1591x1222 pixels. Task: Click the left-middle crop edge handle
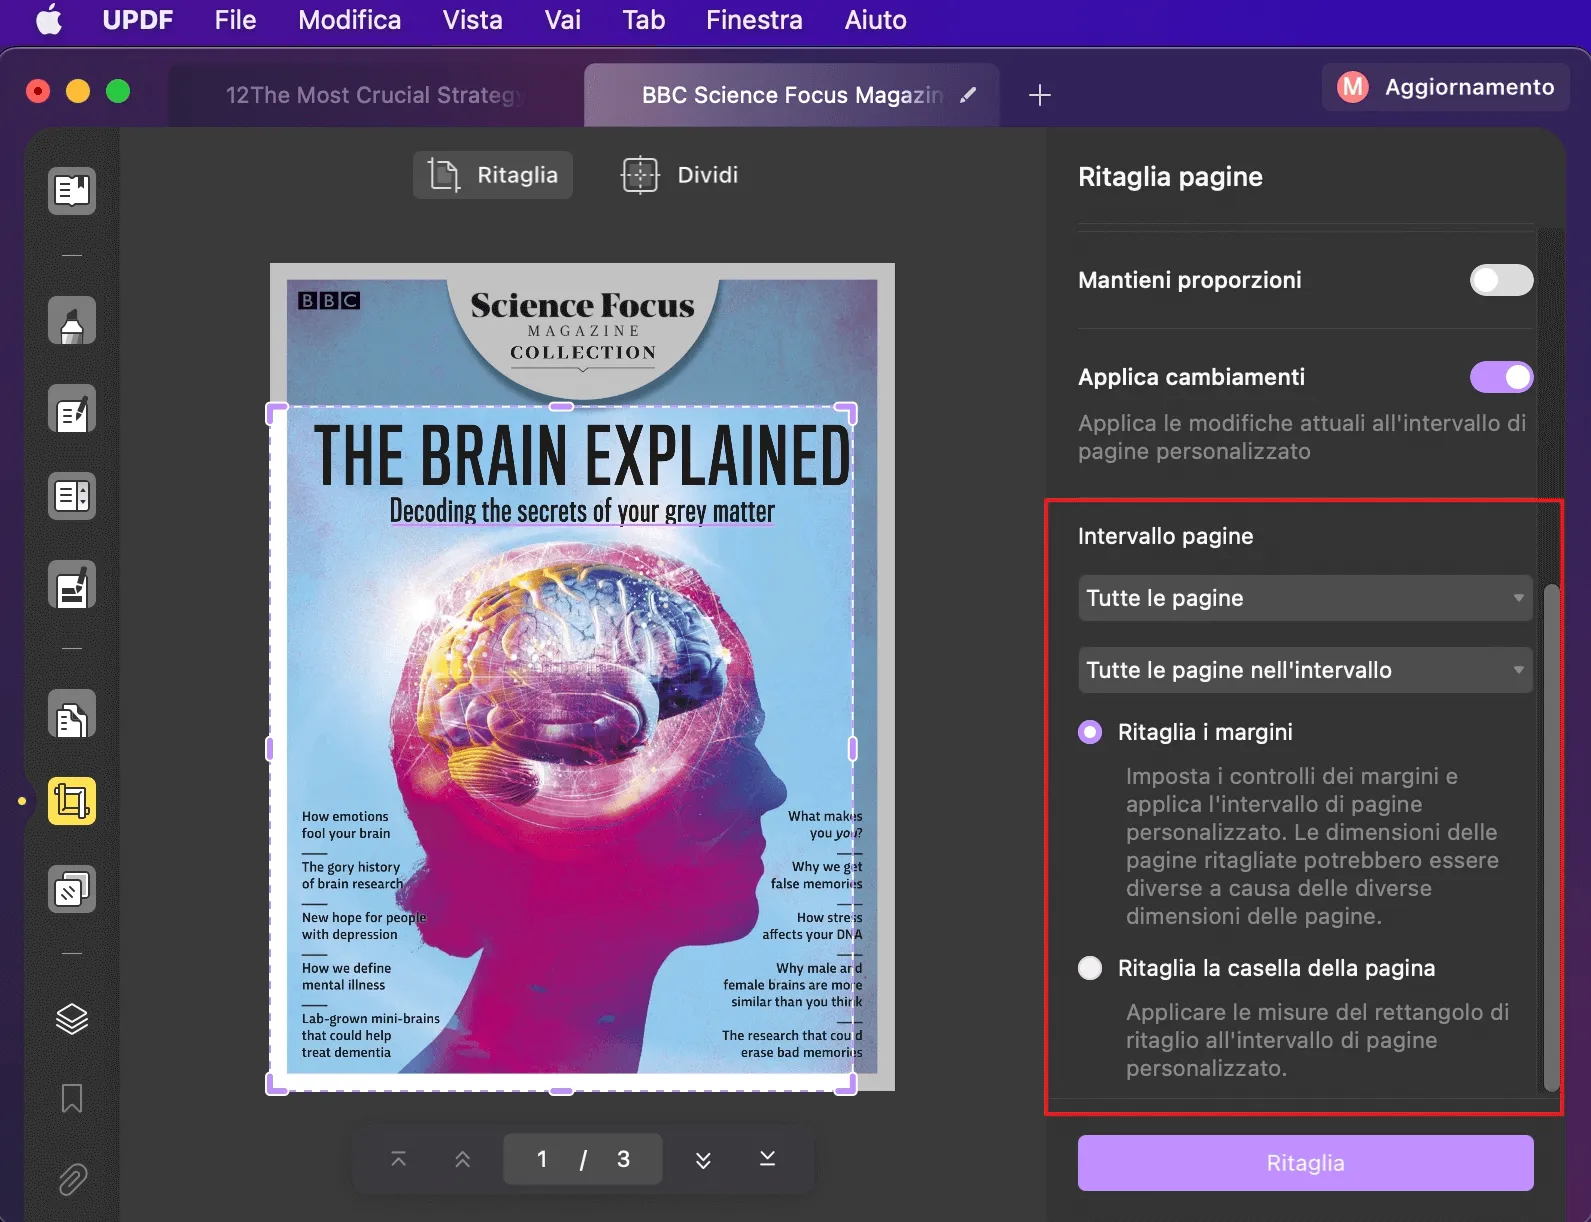270,748
